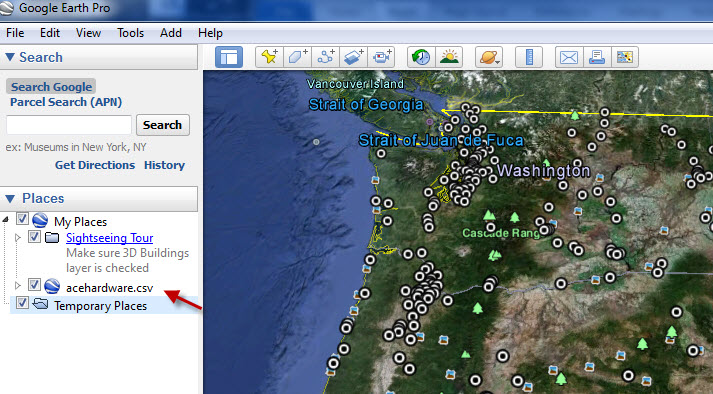
Task: Toggle the sidebar panel button
Action: coord(229,57)
